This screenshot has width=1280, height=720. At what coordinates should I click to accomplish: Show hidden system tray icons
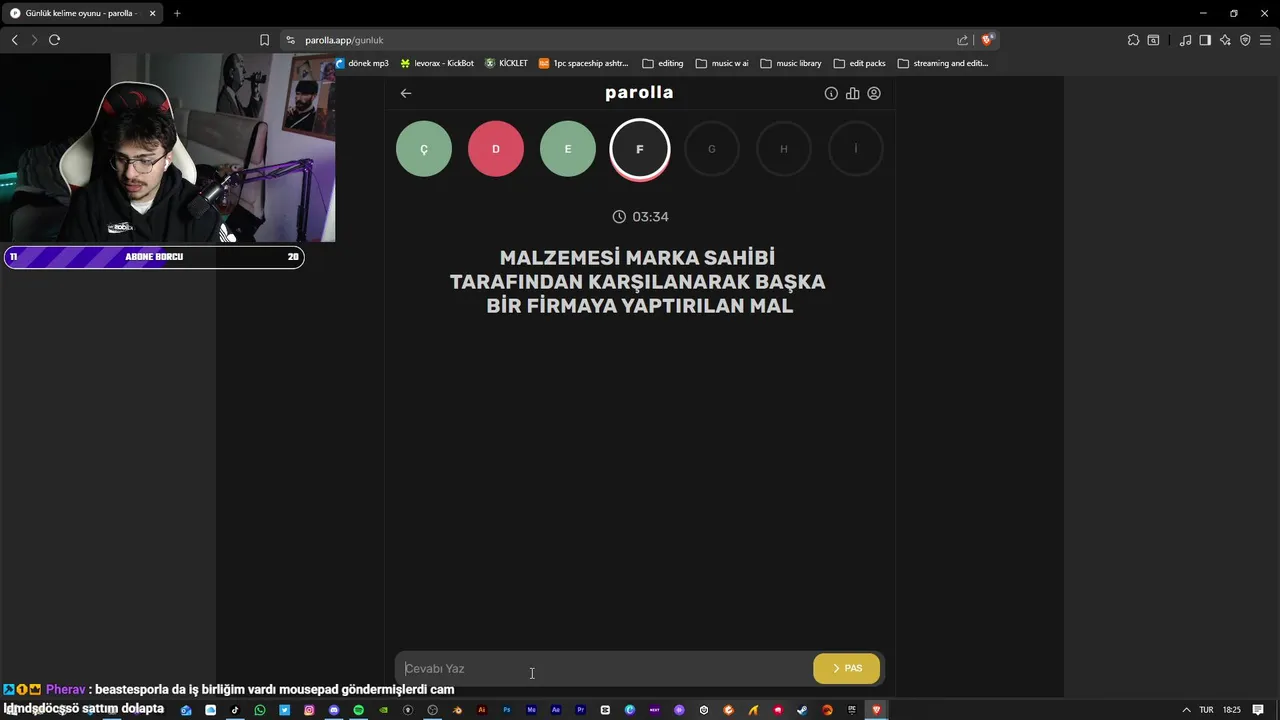click(x=1187, y=710)
